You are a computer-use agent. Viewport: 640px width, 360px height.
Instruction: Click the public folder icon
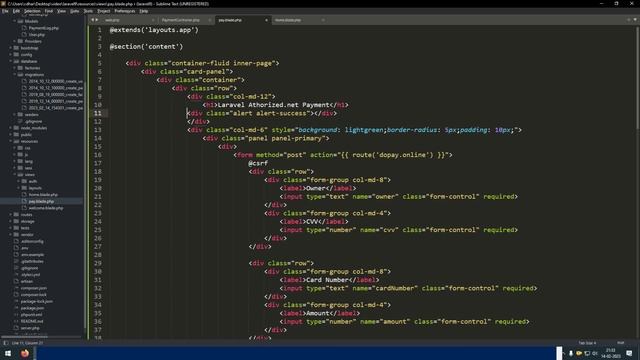coord(16,135)
